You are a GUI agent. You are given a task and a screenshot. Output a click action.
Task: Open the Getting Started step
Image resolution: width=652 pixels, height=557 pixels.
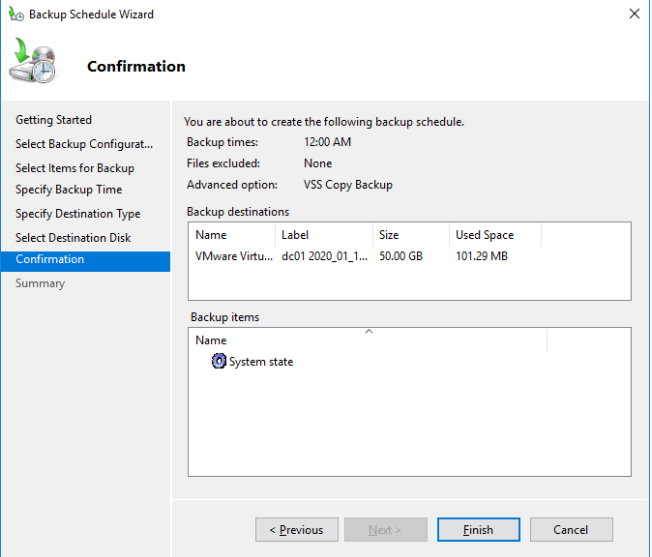tap(54, 120)
